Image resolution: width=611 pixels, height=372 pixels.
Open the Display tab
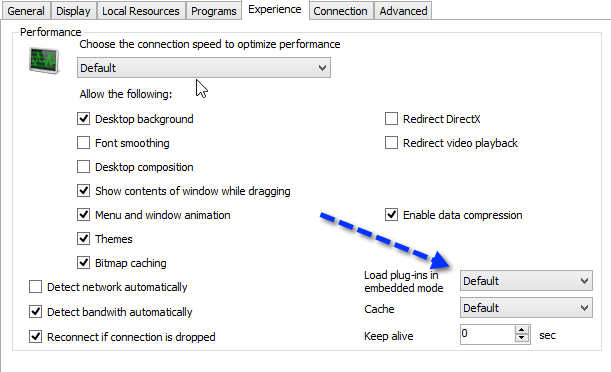pos(73,11)
